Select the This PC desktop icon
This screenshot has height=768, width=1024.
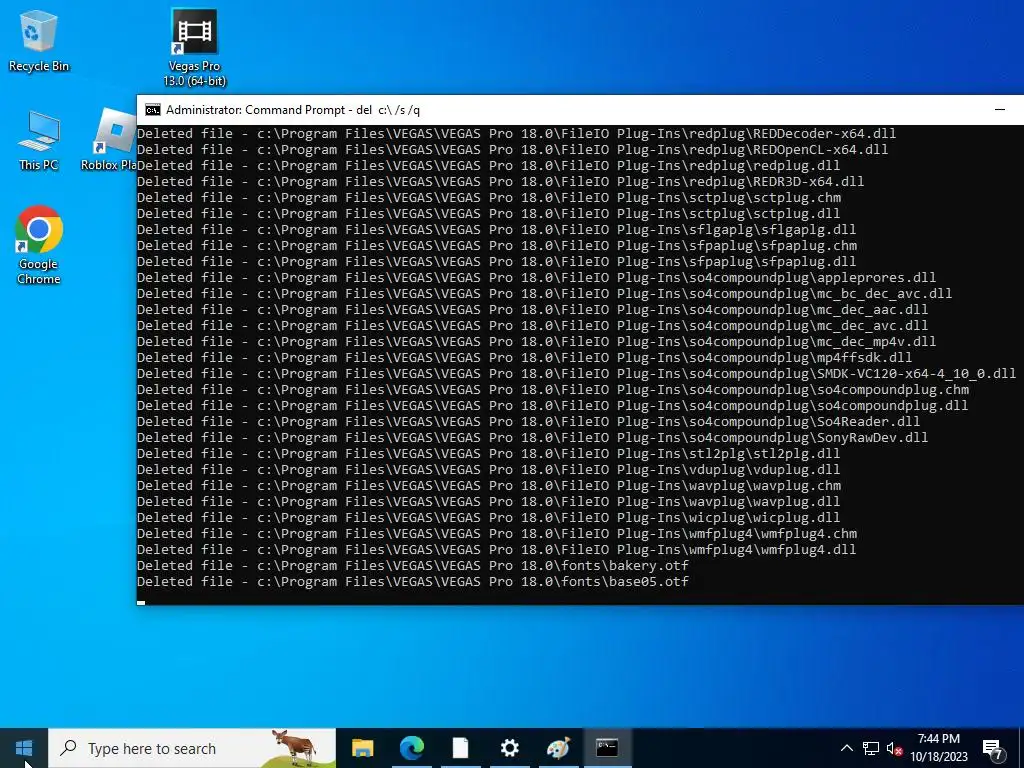(x=39, y=140)
